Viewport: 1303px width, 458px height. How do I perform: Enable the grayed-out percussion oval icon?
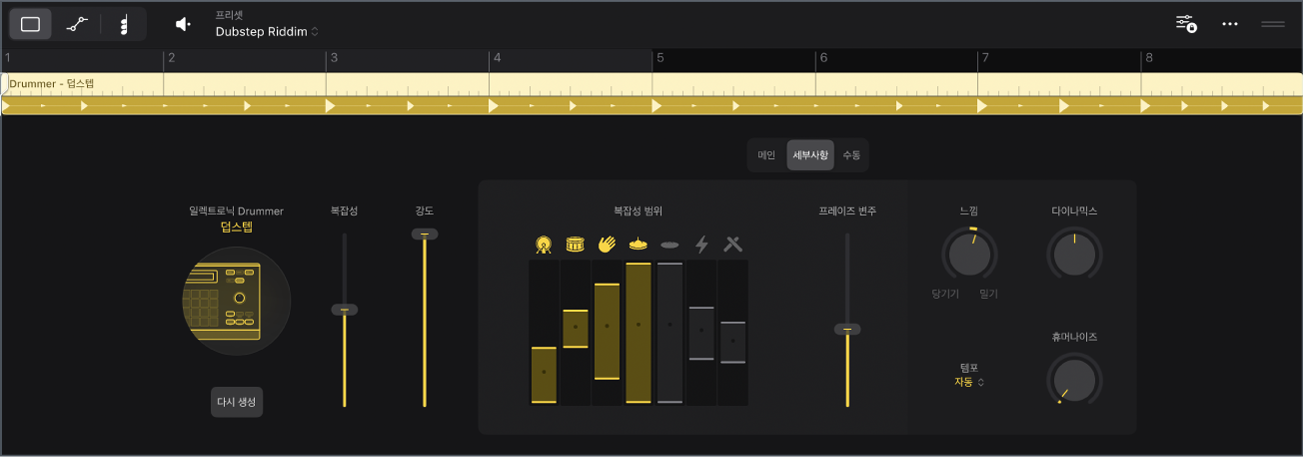pos(670,245)
